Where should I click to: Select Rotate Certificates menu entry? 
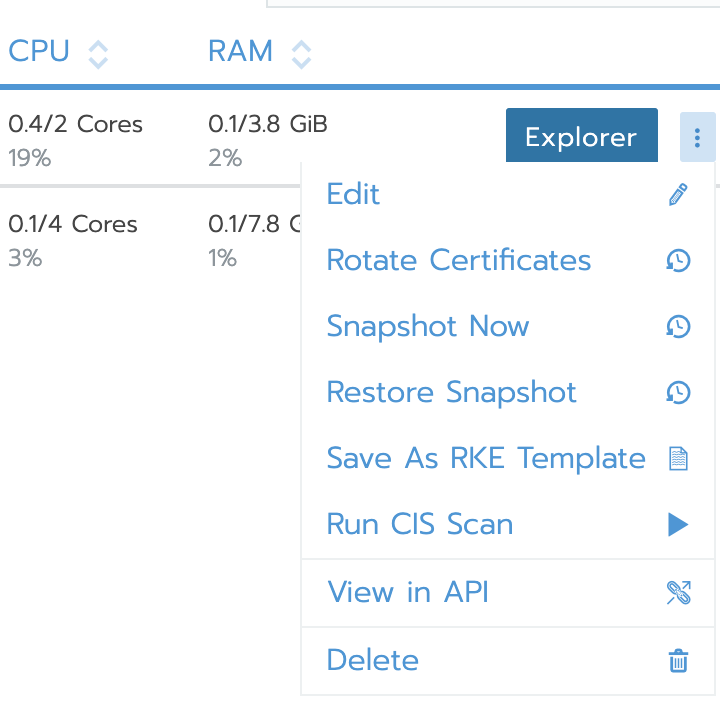tap(508, 260)
